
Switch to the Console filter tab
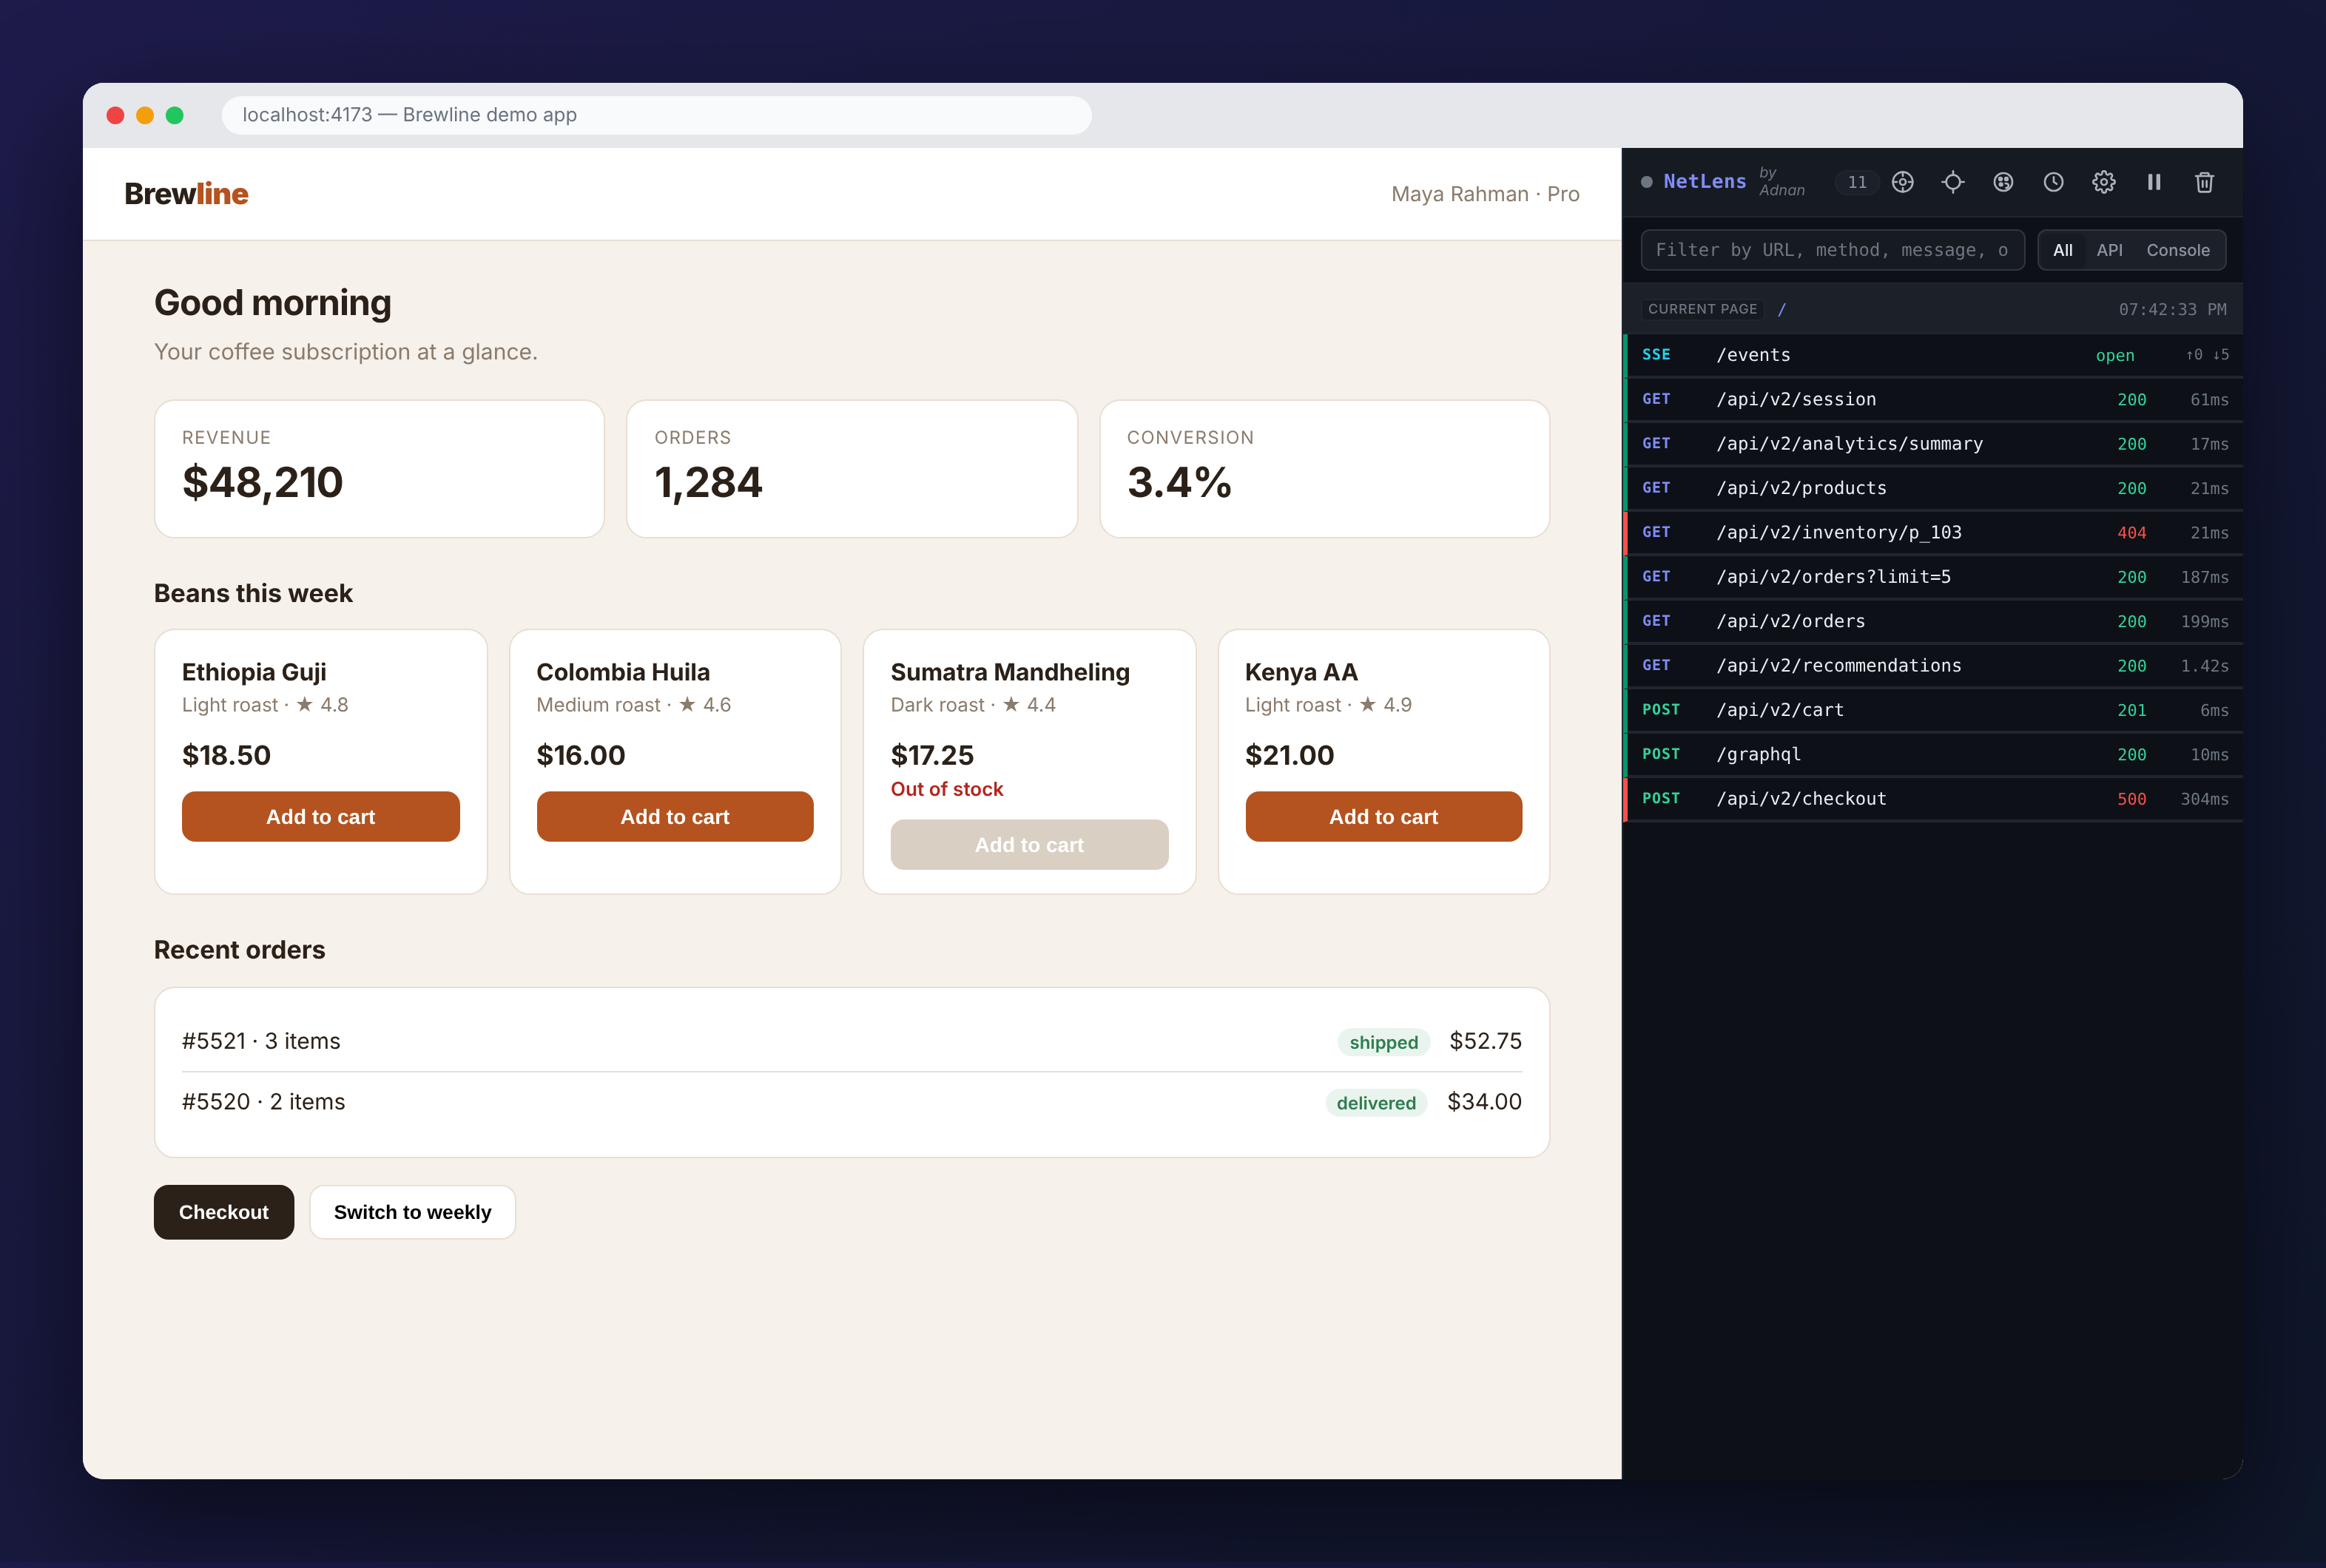2177,250
